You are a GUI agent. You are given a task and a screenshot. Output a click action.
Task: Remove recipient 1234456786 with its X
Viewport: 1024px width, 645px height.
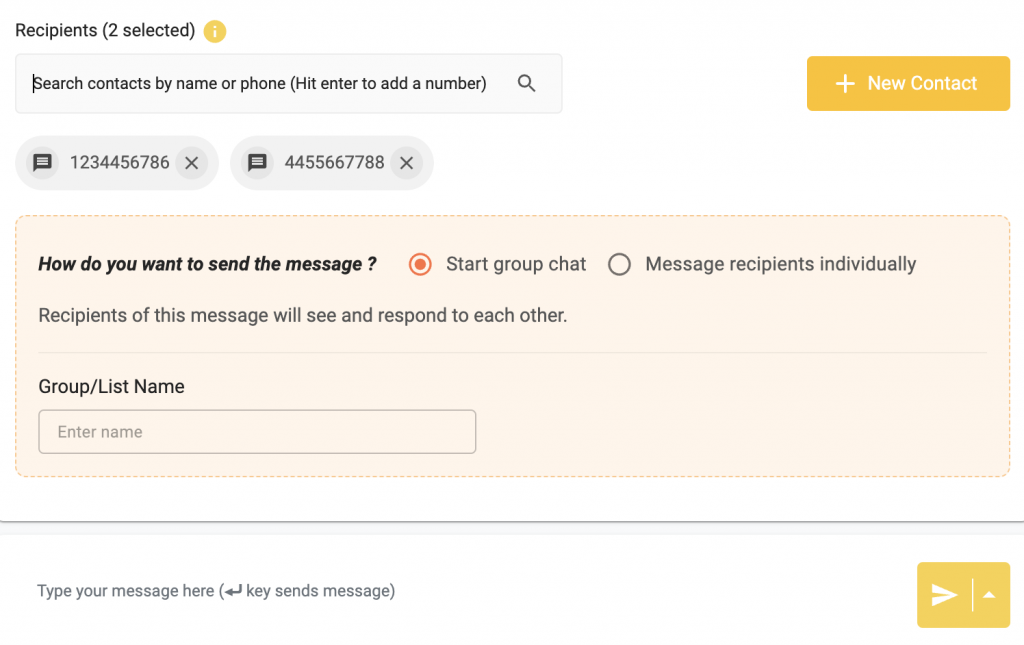pos(191,163)
